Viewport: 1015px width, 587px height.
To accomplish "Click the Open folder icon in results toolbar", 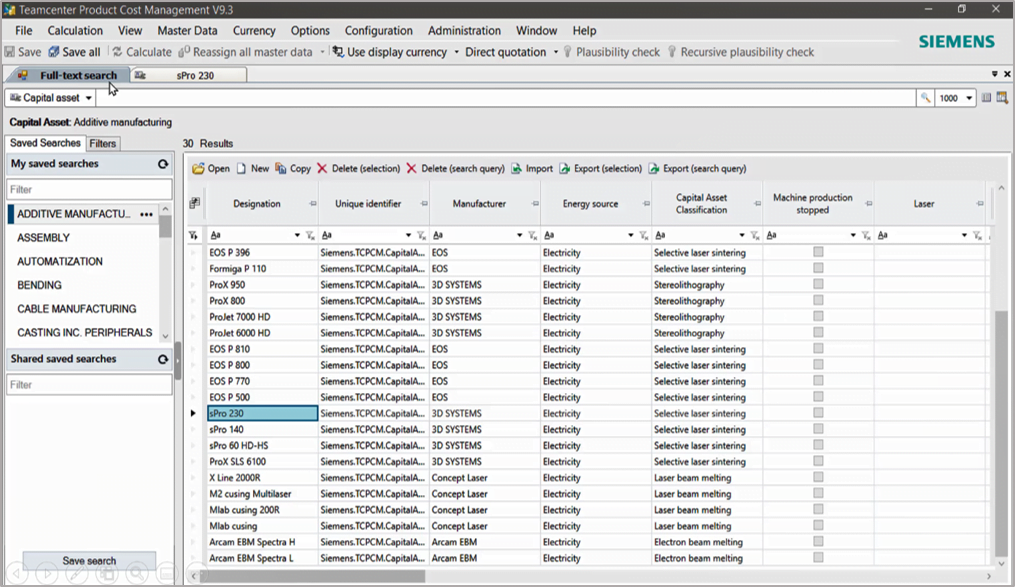I will point(198,169).
